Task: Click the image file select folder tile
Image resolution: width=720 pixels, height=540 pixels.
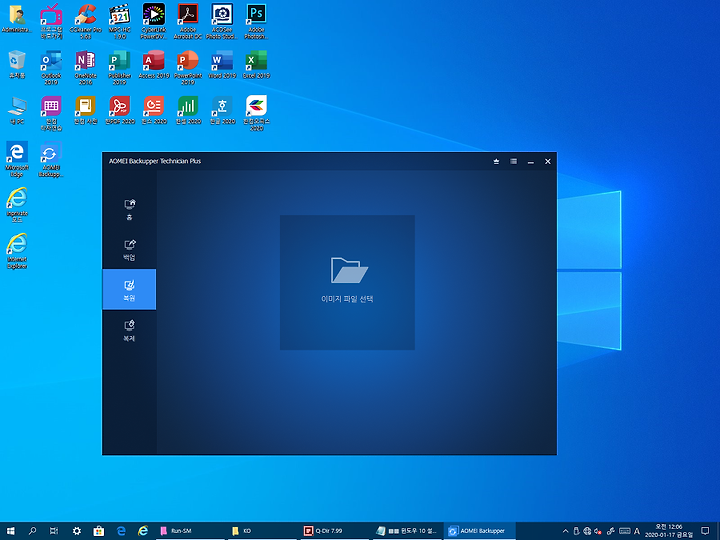Action: 348,282
